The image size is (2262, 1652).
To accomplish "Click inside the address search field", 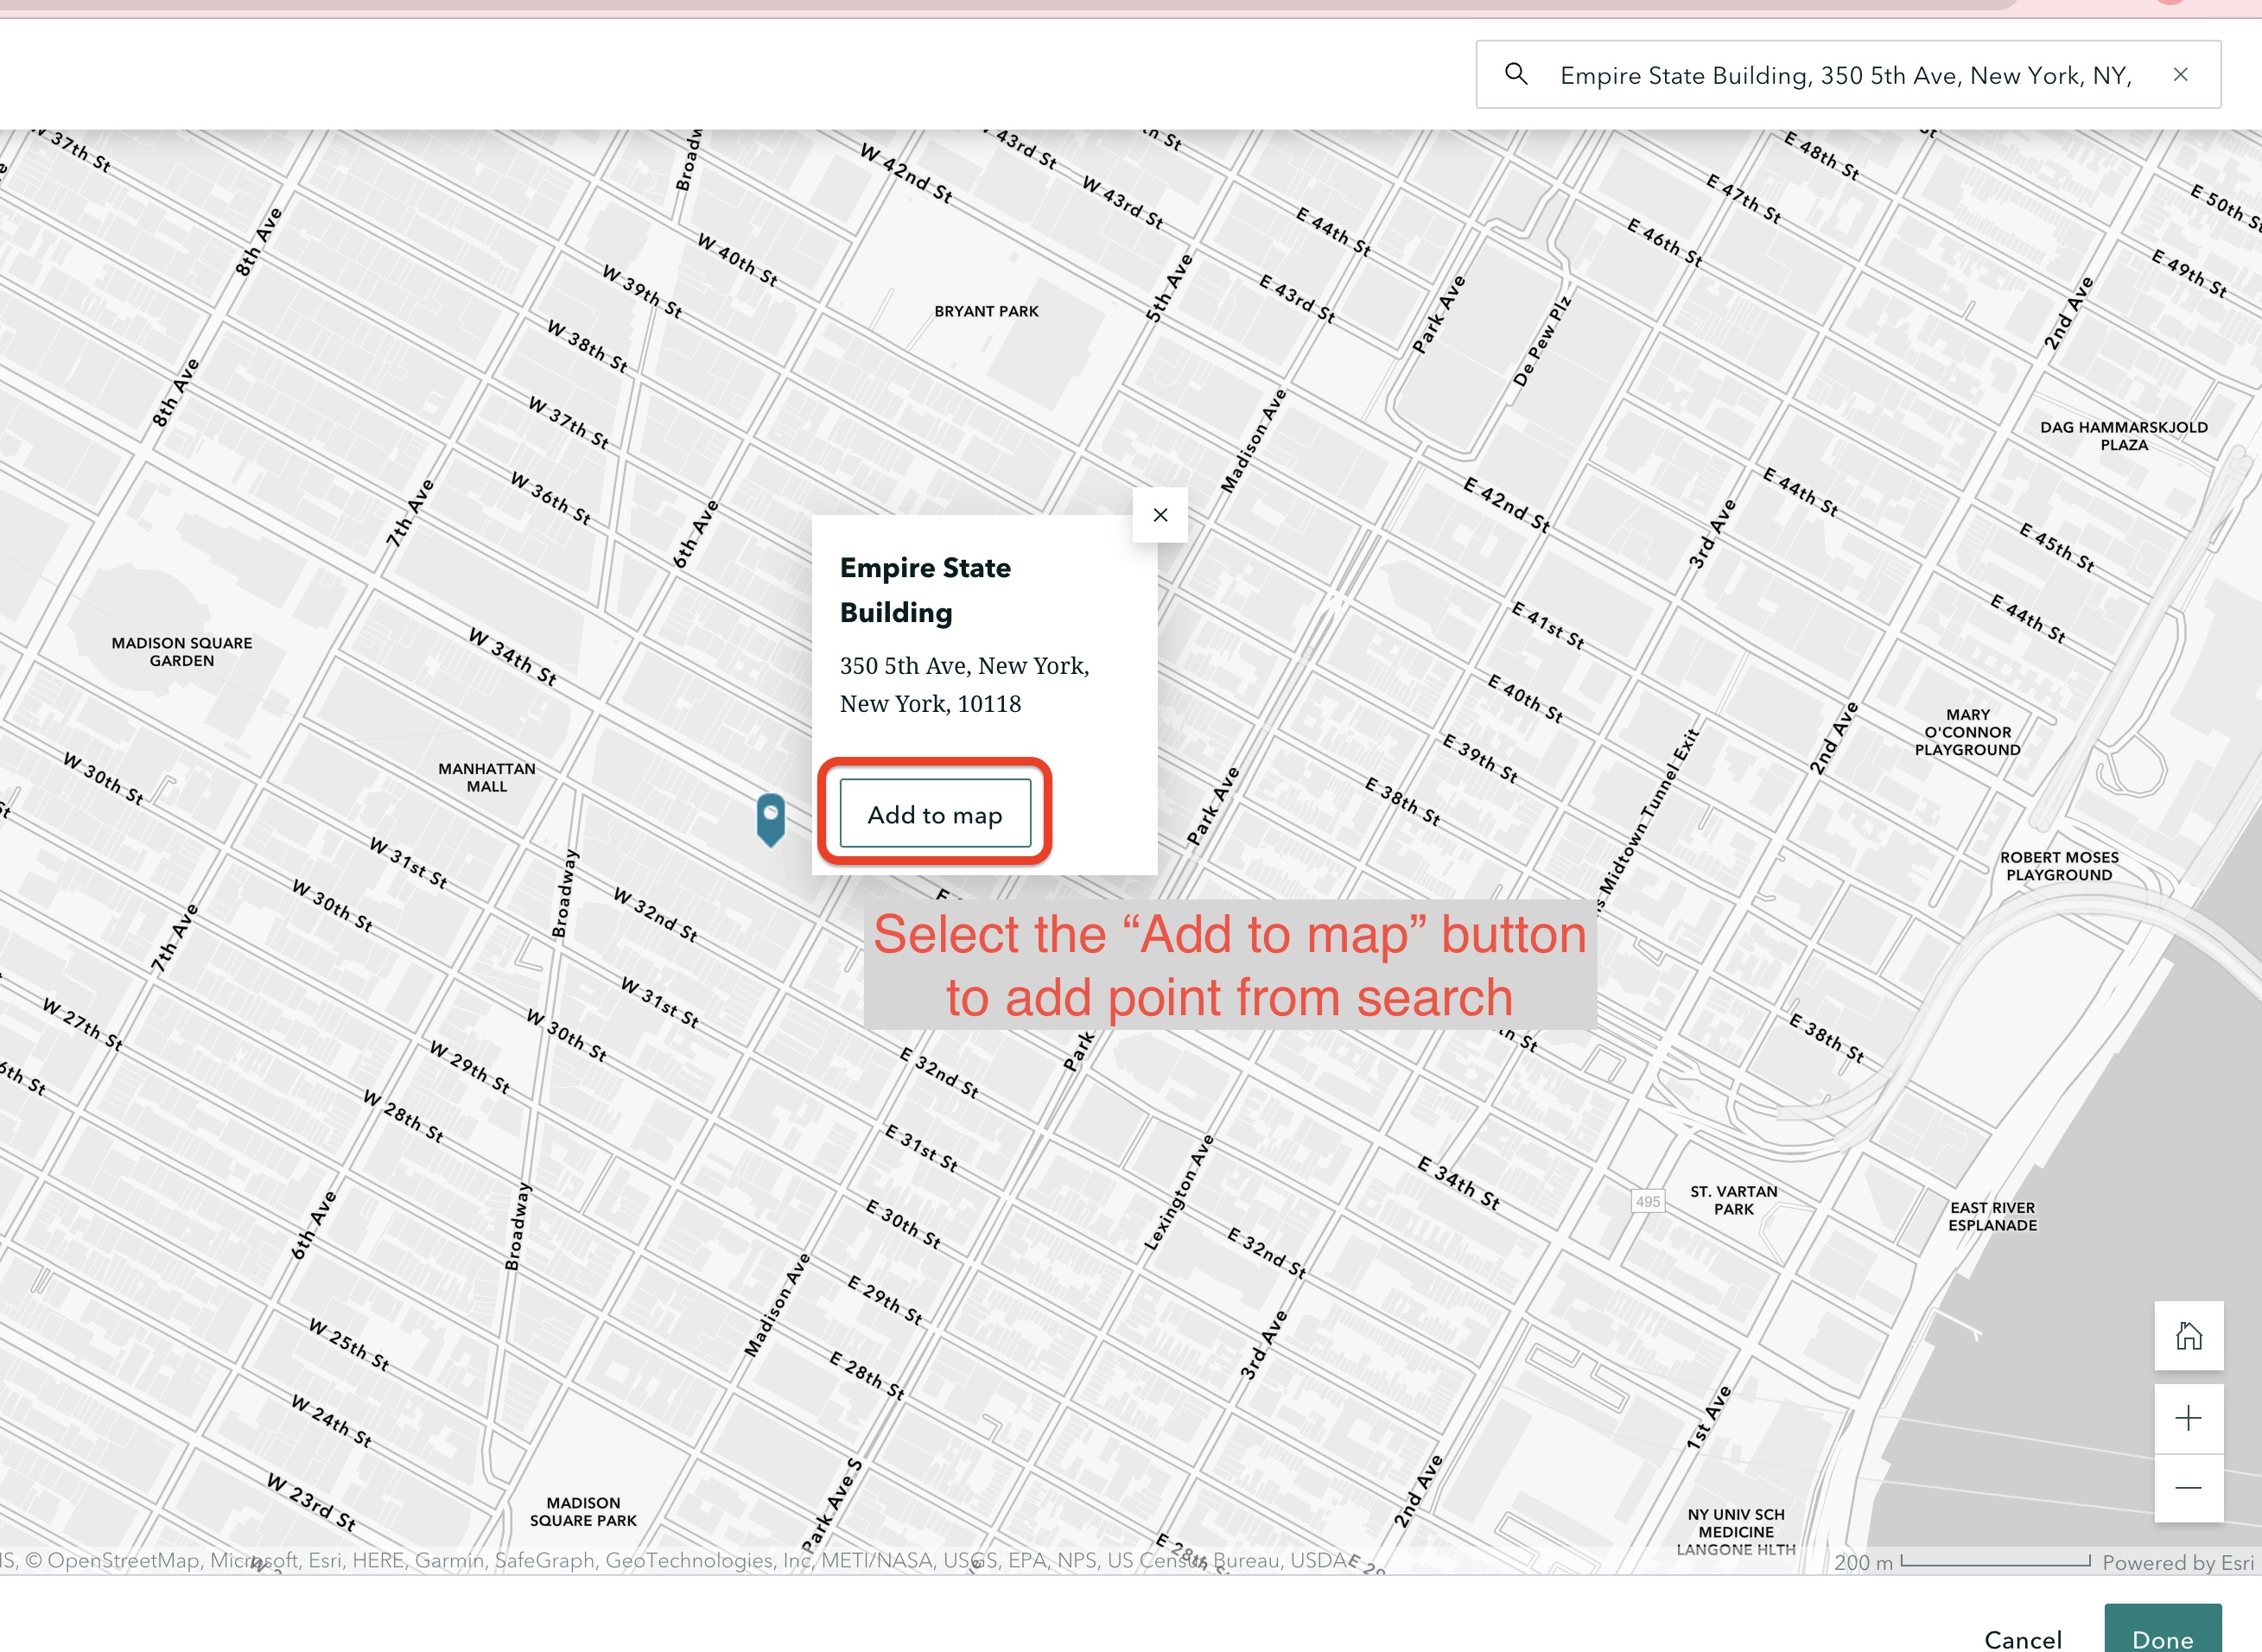I will [1845, 75].
